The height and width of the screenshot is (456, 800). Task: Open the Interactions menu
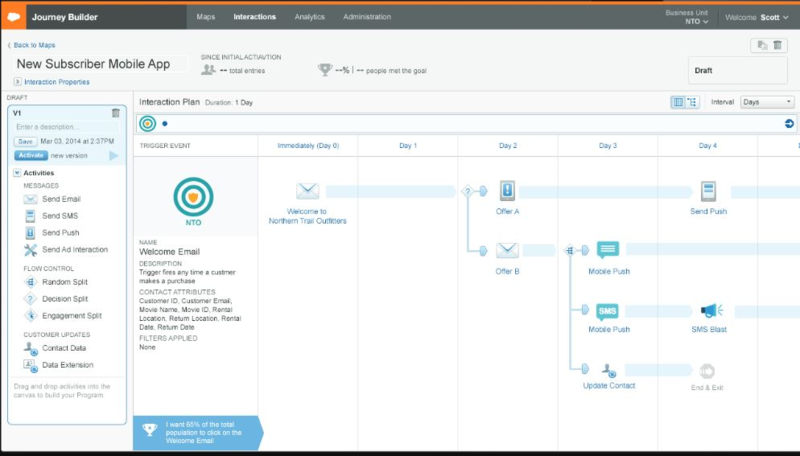pos(255,17)
